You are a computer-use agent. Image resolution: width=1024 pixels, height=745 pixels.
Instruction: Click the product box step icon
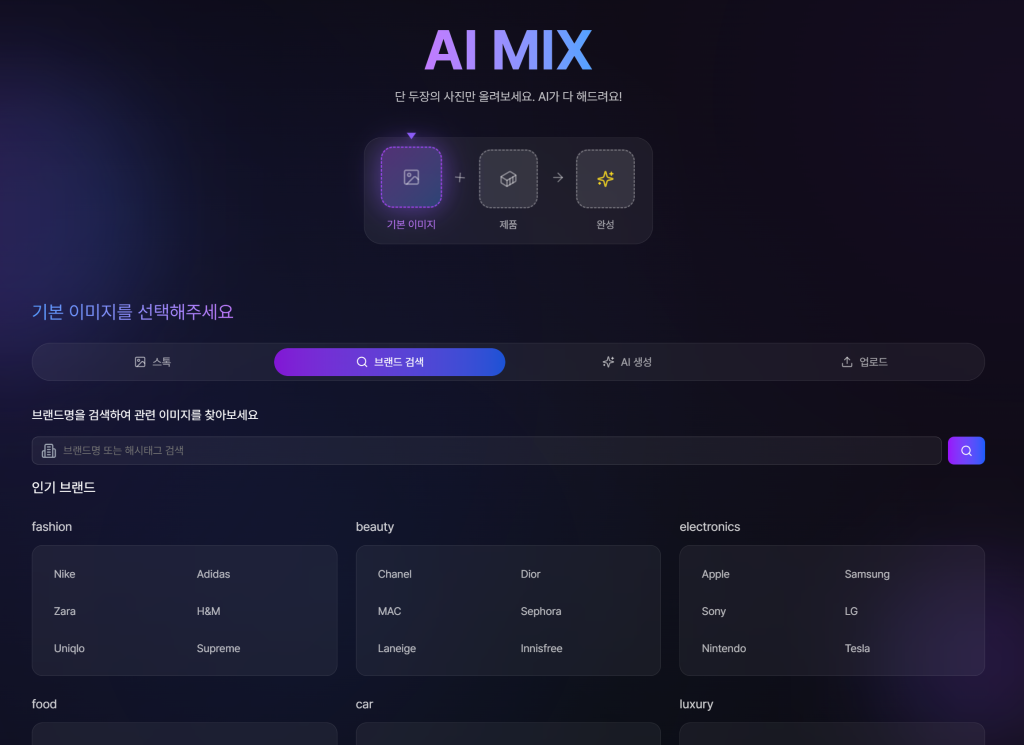[508, 178]
